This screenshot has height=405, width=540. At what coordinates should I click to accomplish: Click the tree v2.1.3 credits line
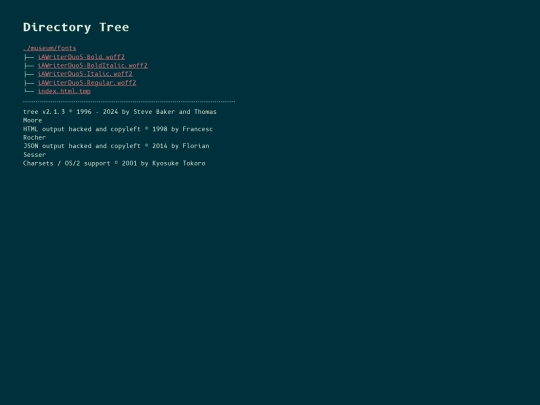(120, 116)
